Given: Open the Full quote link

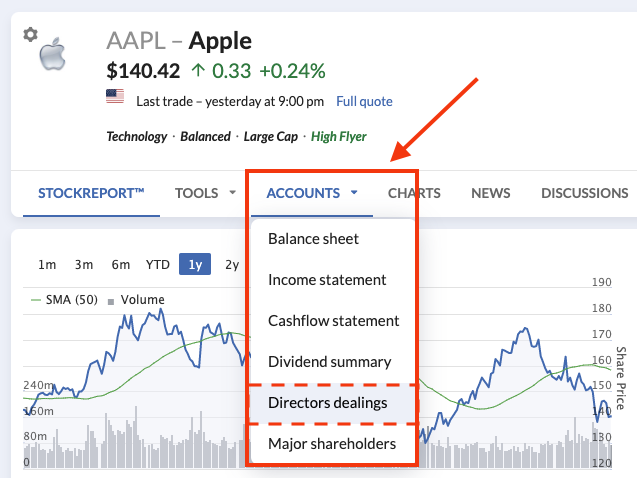Looking at the screenshot, I should coord(364,101).
